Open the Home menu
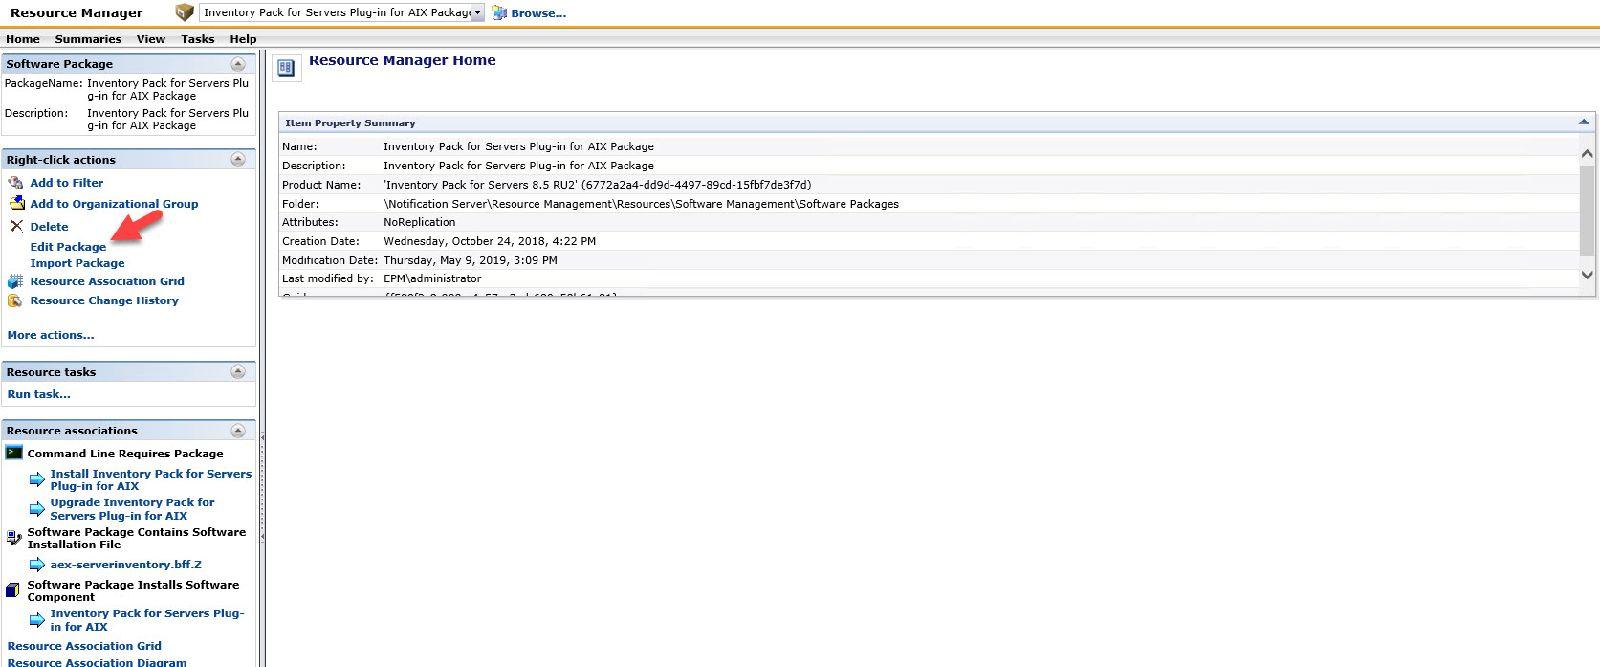The height and width of the screenshot is (667, 1600). pyautogui.click(x=23, y=39)
